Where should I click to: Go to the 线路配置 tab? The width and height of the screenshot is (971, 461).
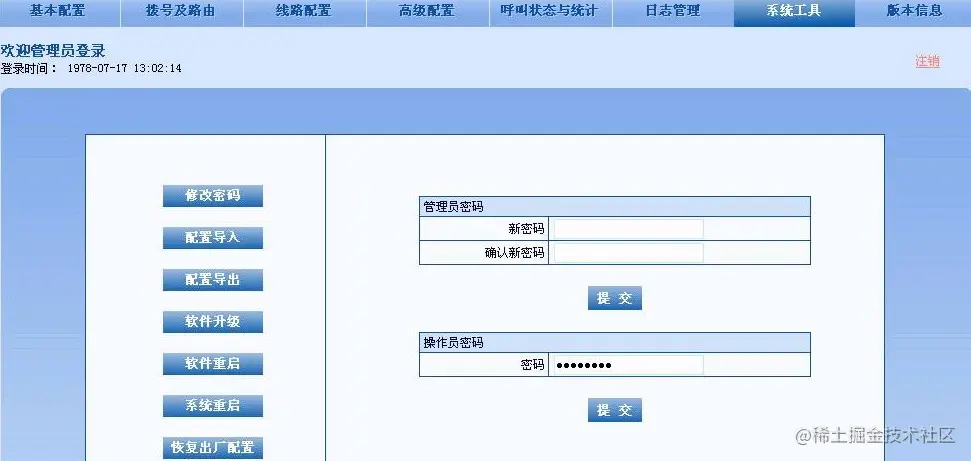305,12
